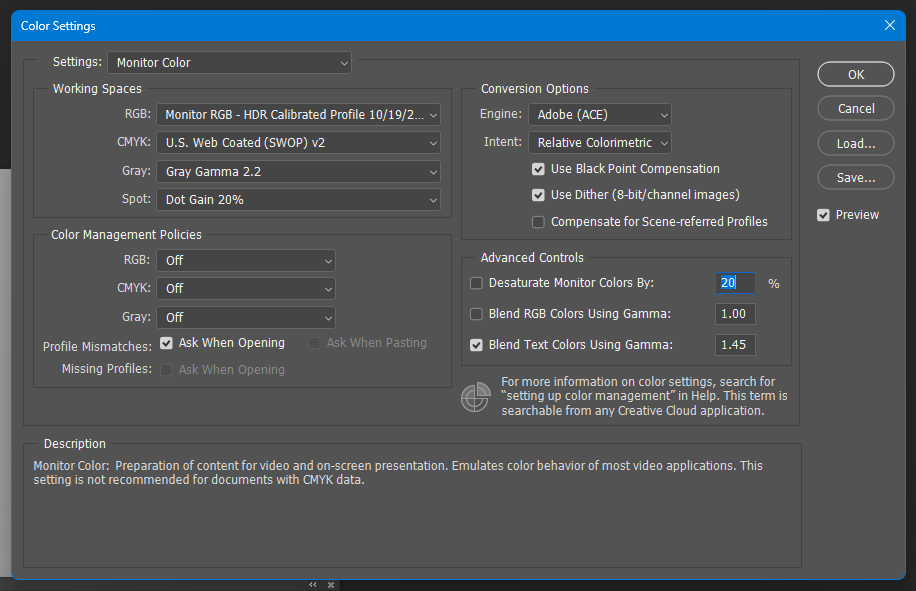Change the conversion Engine dropdown
Screen dimensions: 916x591
[599, 114]
